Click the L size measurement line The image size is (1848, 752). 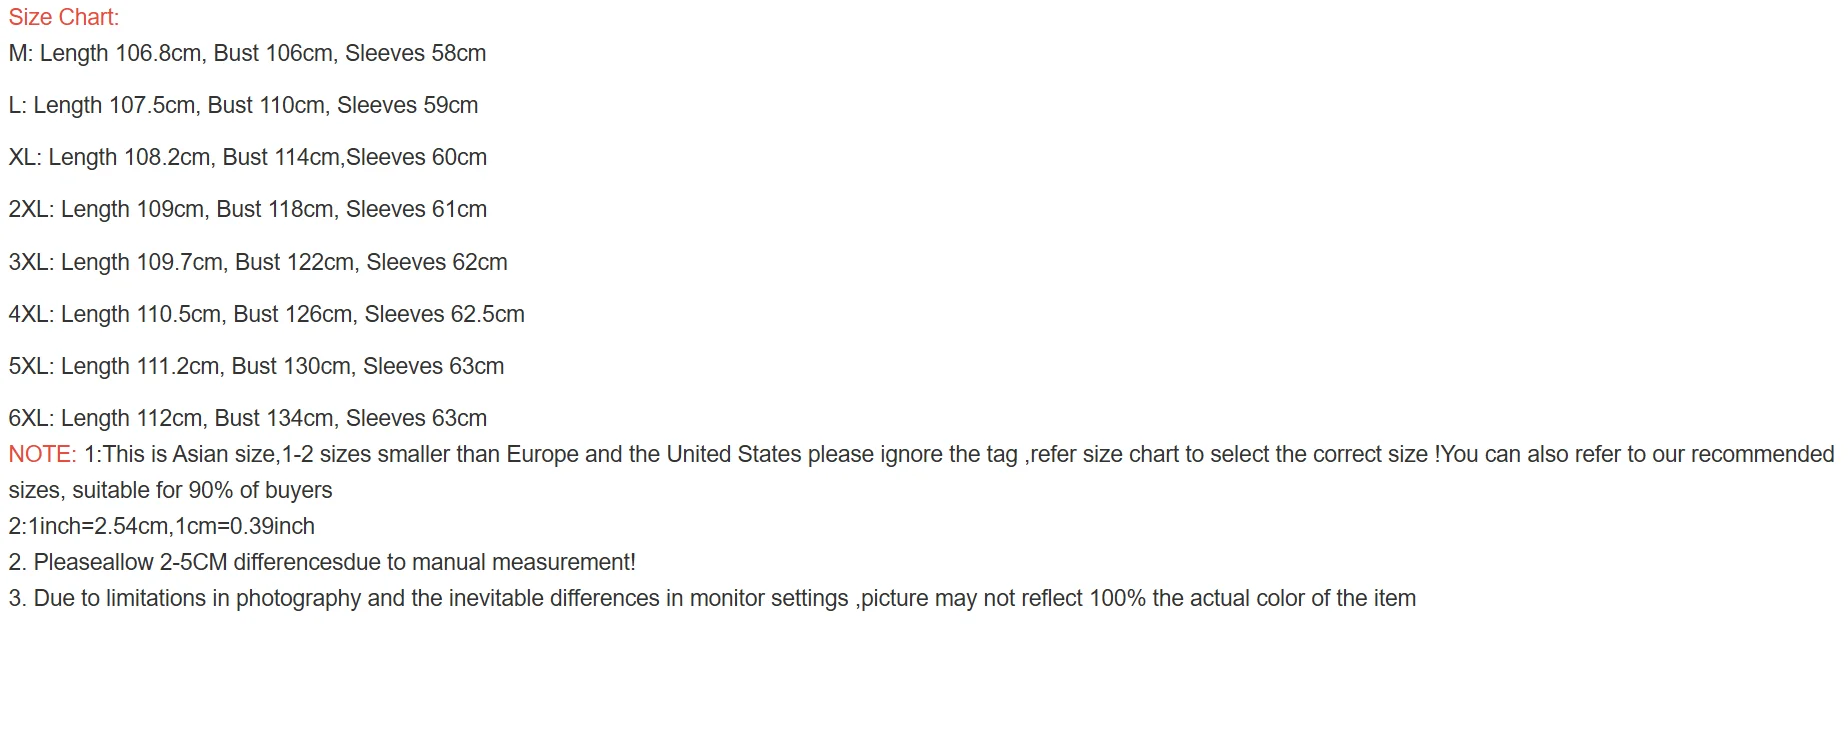[x=243, y=105]
